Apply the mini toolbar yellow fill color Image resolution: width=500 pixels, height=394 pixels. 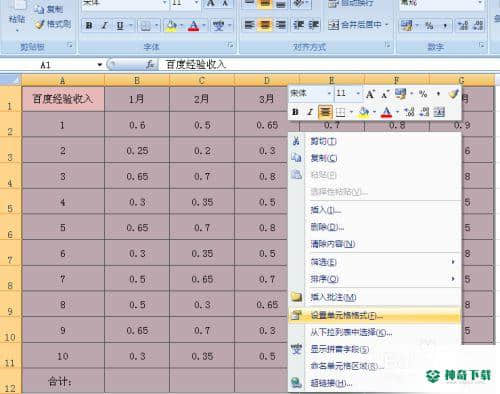[x=364, y=112]
